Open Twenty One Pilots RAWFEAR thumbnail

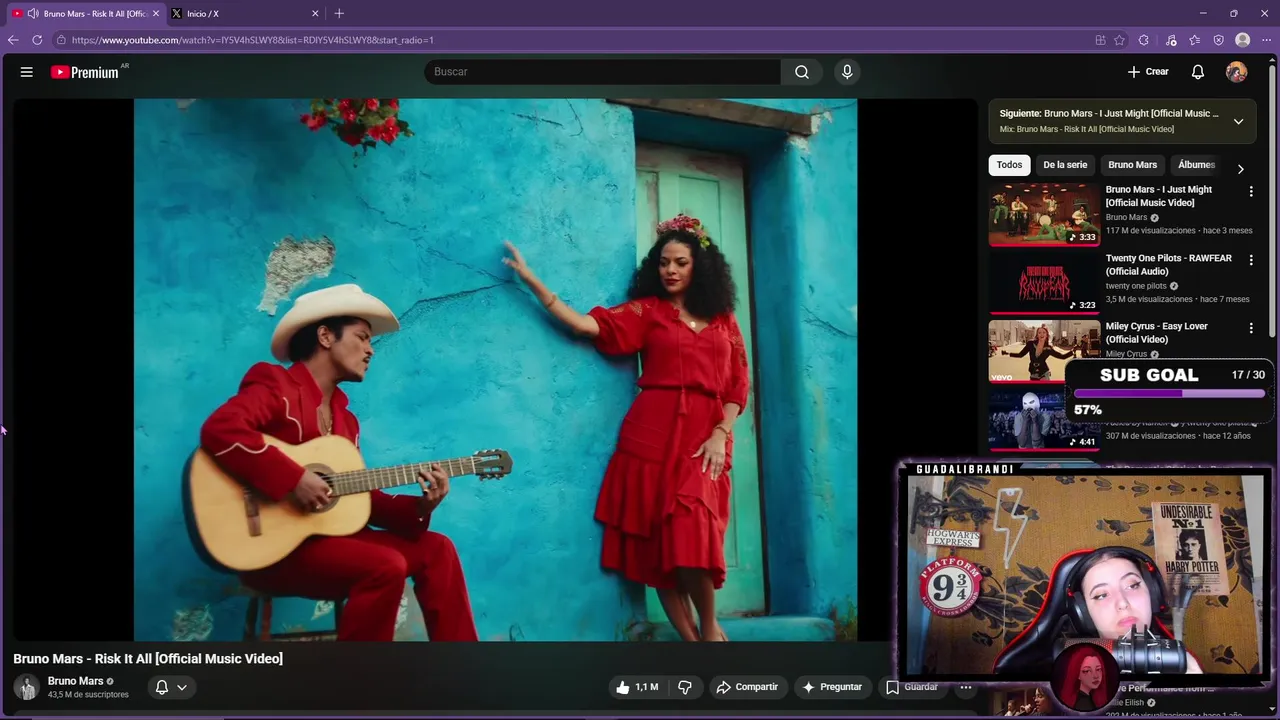(x=1044, y=282)
